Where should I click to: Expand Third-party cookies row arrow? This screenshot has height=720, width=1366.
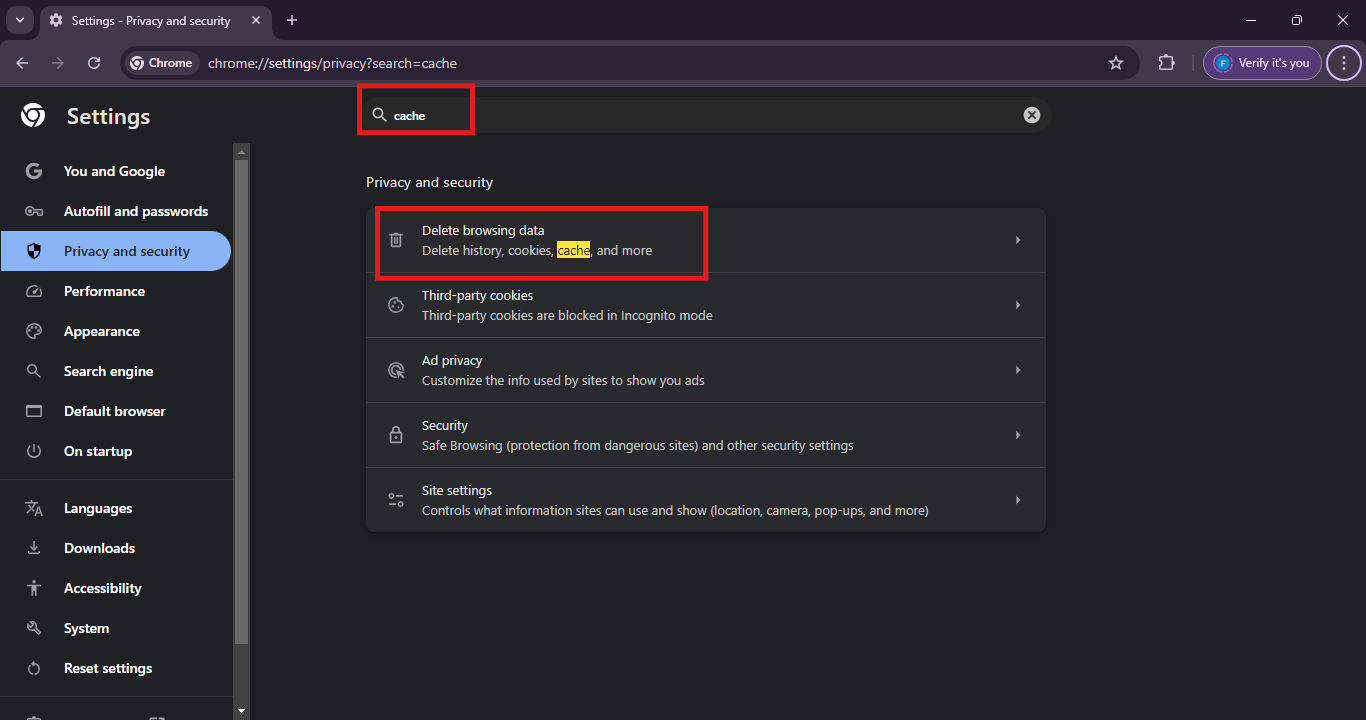(x=1018, y=305)
